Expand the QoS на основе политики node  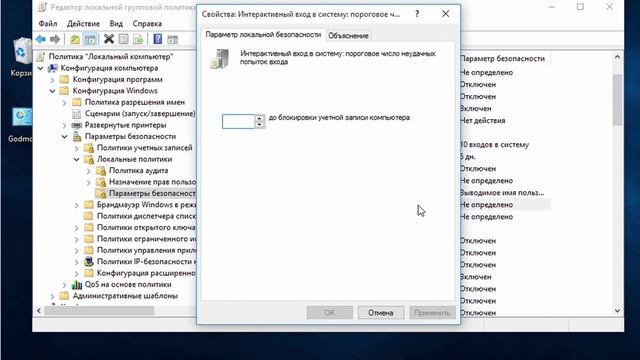[64, 284]
